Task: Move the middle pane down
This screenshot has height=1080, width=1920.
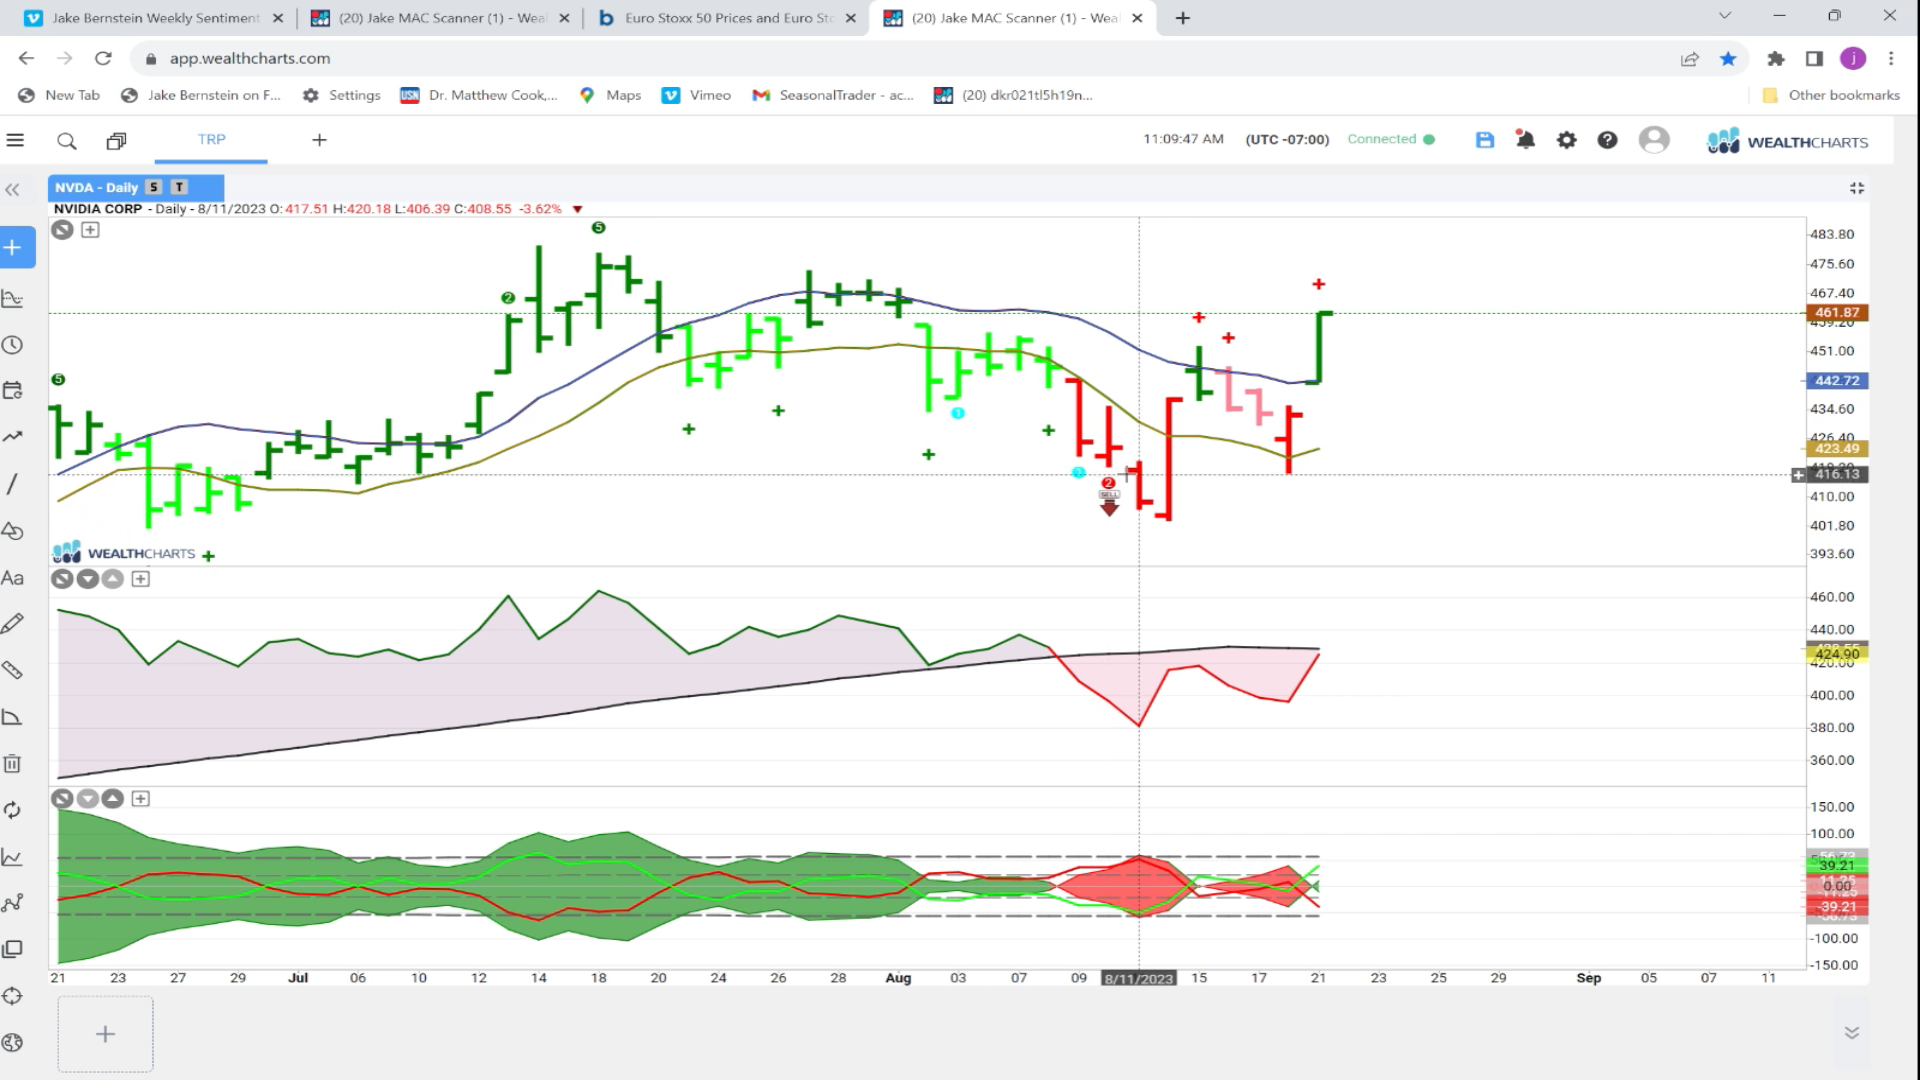Action: pyautogui.click(x=88, y=579)
